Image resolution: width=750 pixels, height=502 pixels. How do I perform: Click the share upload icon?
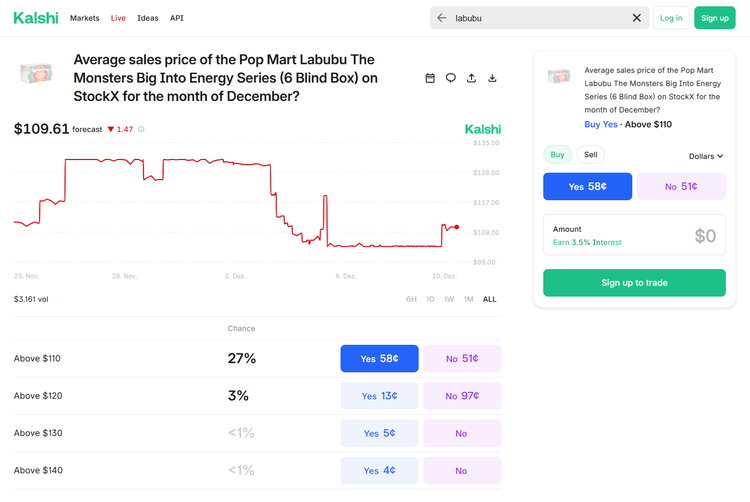pyautogui.click(x=472, y=78)
